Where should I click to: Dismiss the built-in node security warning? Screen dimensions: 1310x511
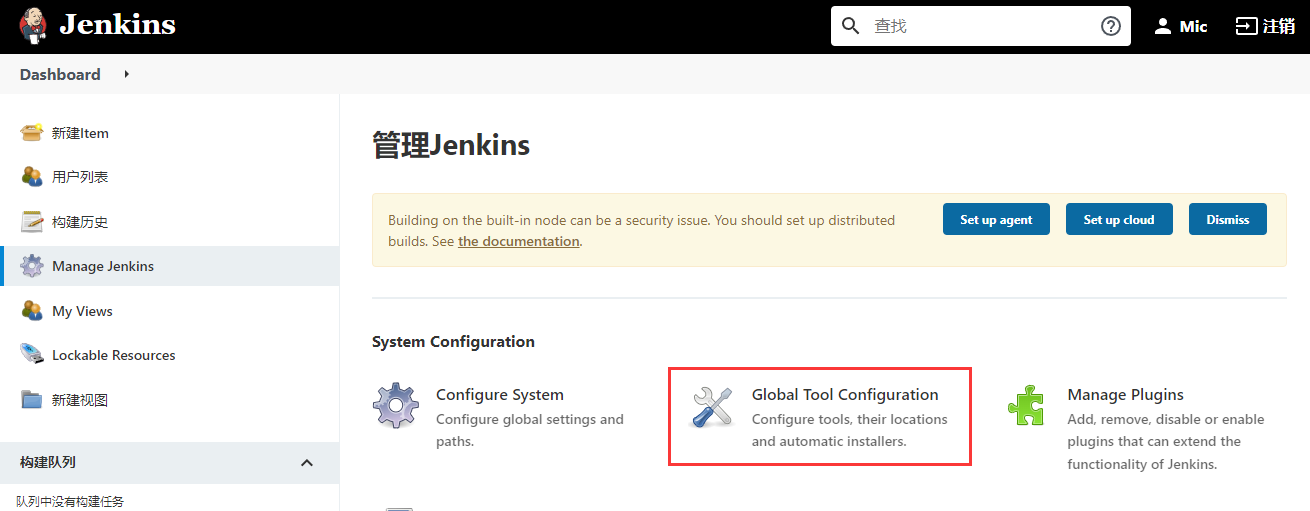coord(1227,219)
